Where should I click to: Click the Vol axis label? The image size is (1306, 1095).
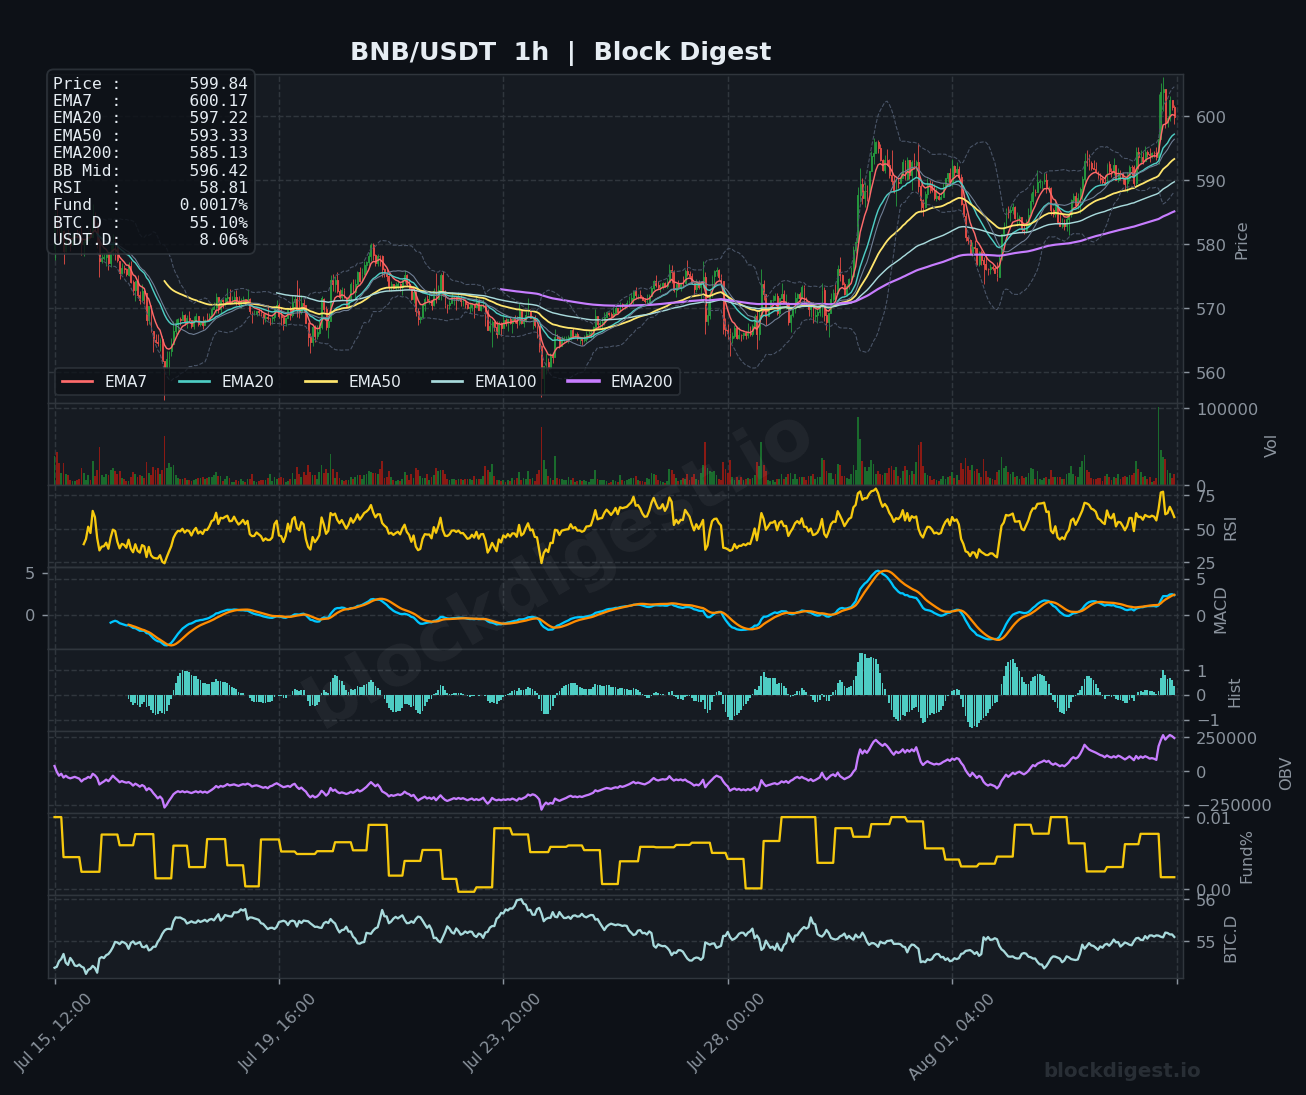click(x=1271, y=446)
